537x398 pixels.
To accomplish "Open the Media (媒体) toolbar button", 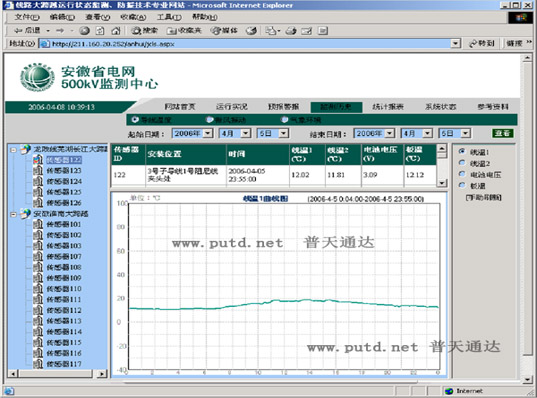I will point(224,30).
